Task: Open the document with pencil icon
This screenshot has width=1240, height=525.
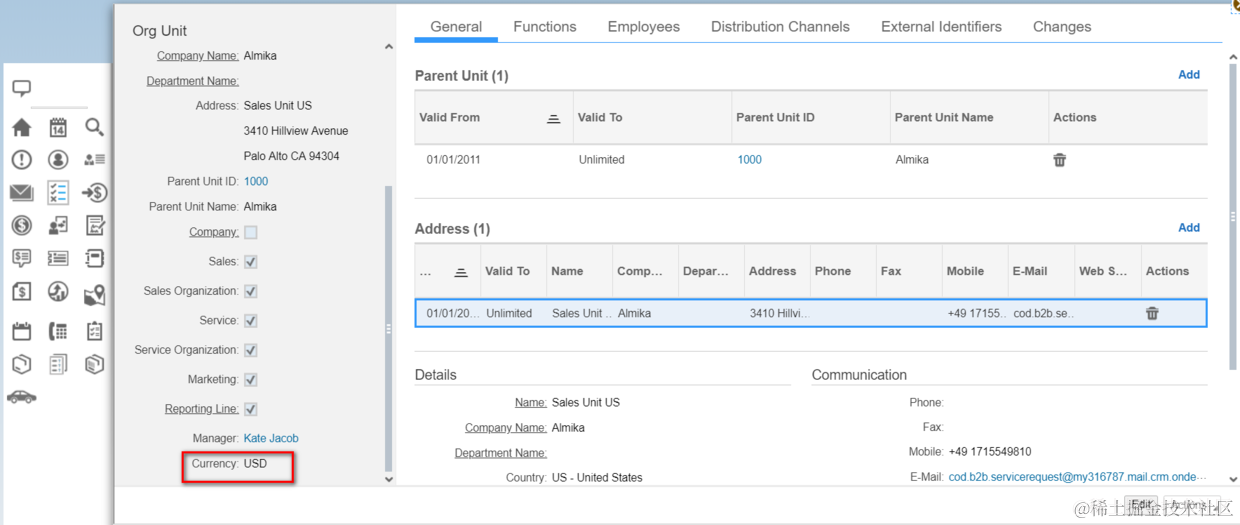Action: click(x=94, y=226)
